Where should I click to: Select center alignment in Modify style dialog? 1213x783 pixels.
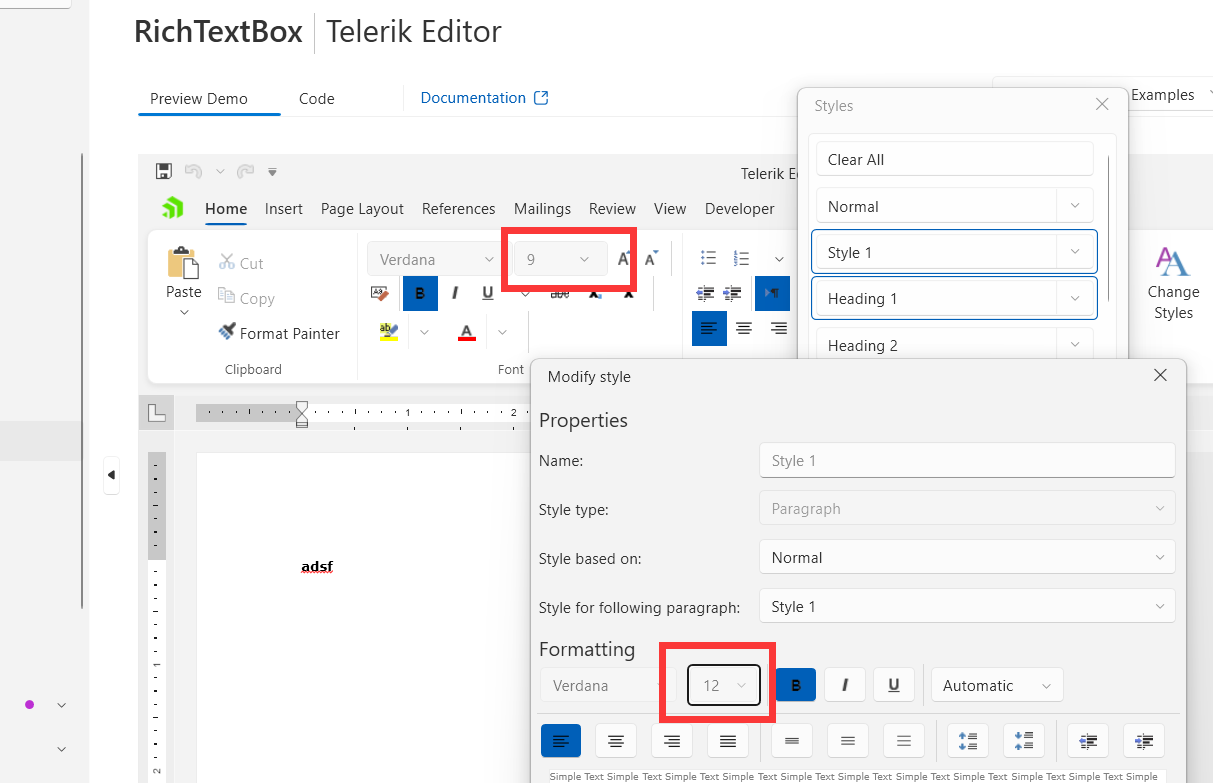(x=616, y=741)
